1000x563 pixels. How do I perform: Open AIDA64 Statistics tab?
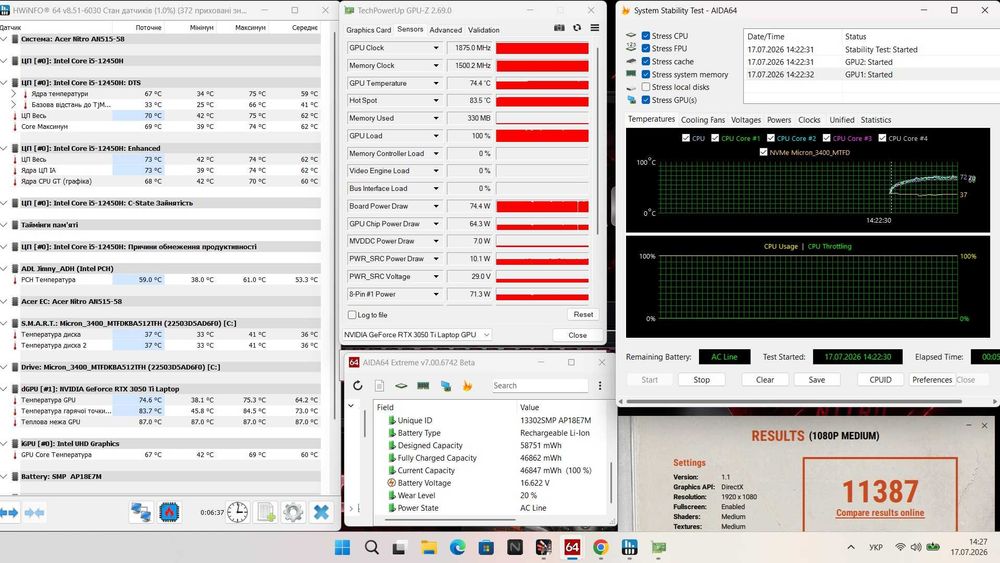coord(876,120)
